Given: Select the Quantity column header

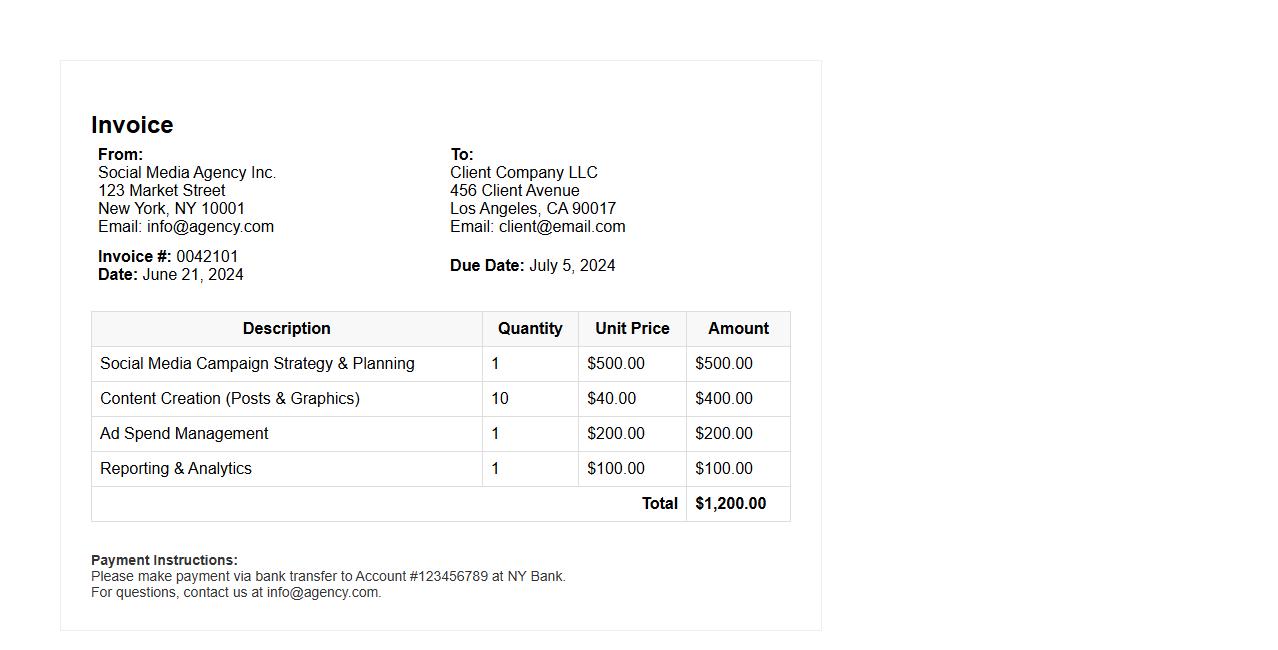Looking at the screenshot, I should (x=530, y=329).
